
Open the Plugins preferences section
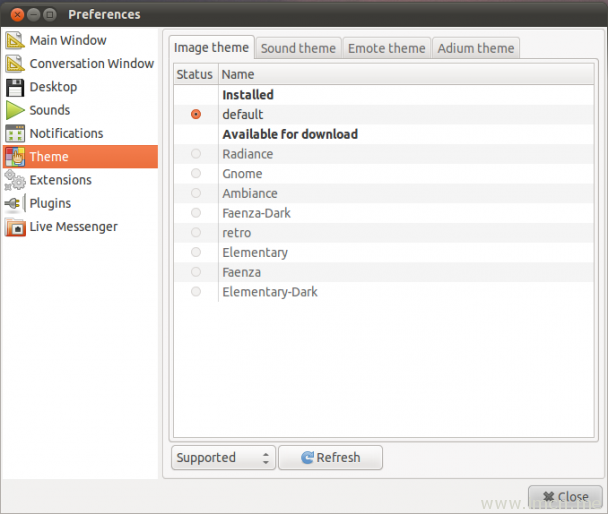pyautogui.click(x=80, y=203)
